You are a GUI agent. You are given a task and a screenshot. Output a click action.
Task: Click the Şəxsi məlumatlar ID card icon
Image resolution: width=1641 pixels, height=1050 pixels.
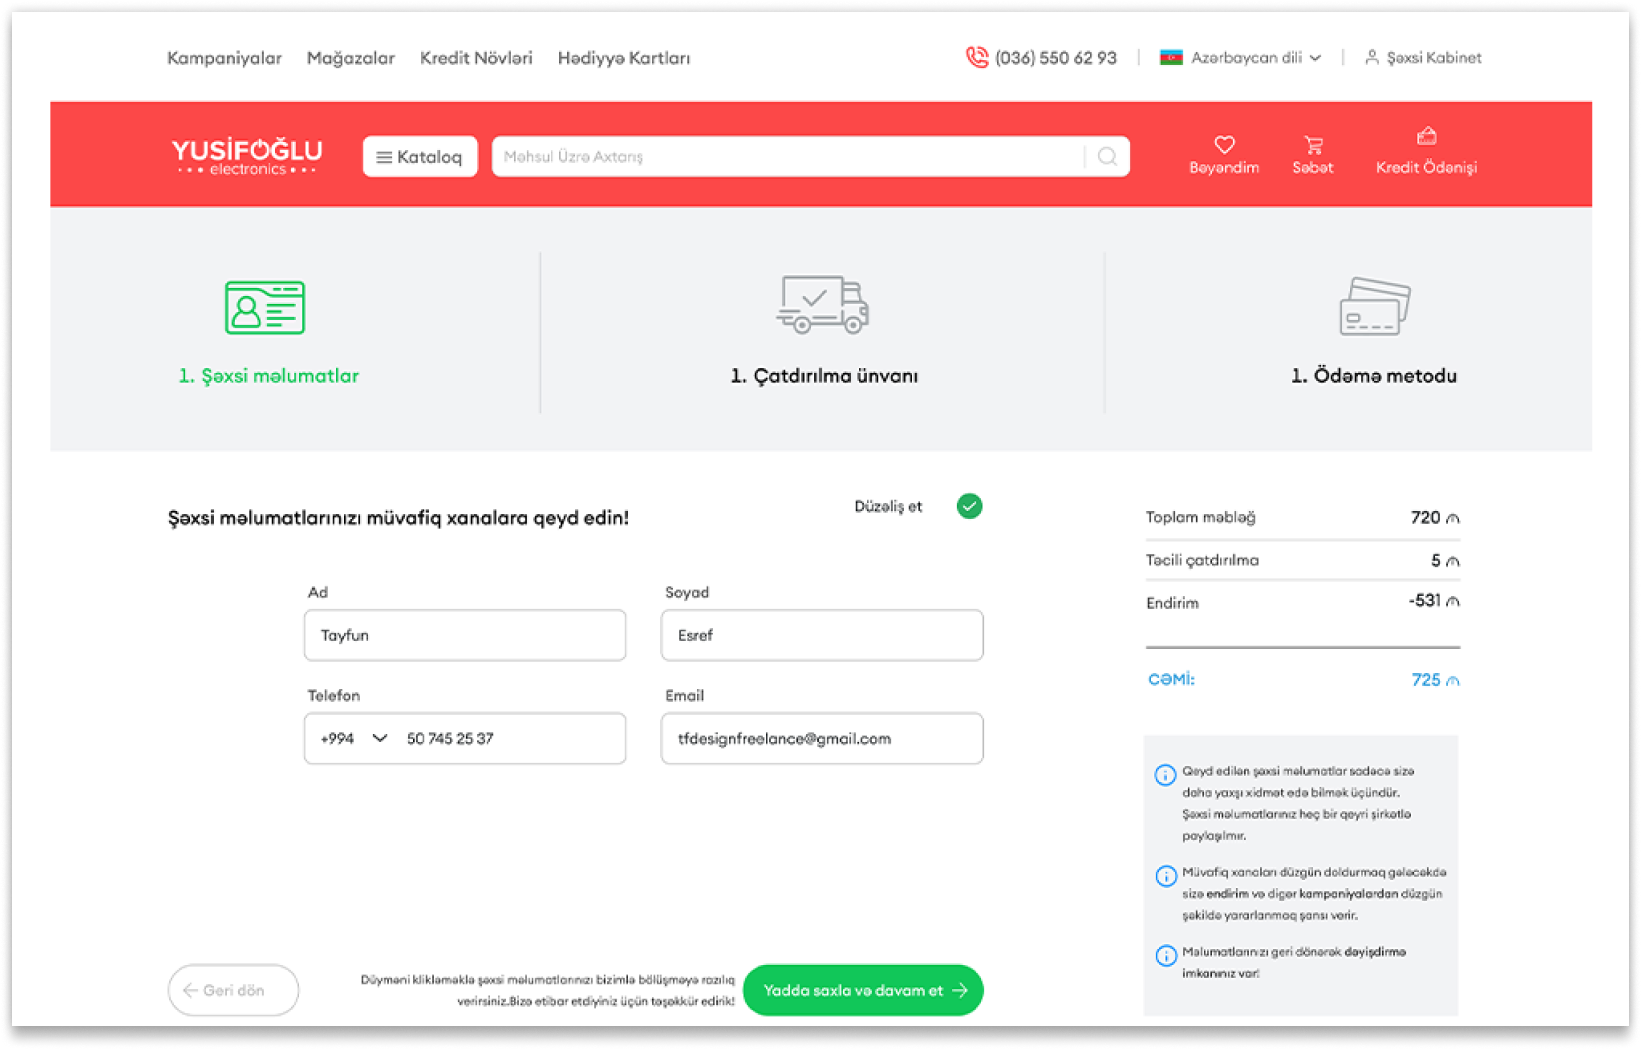(265, 307)
